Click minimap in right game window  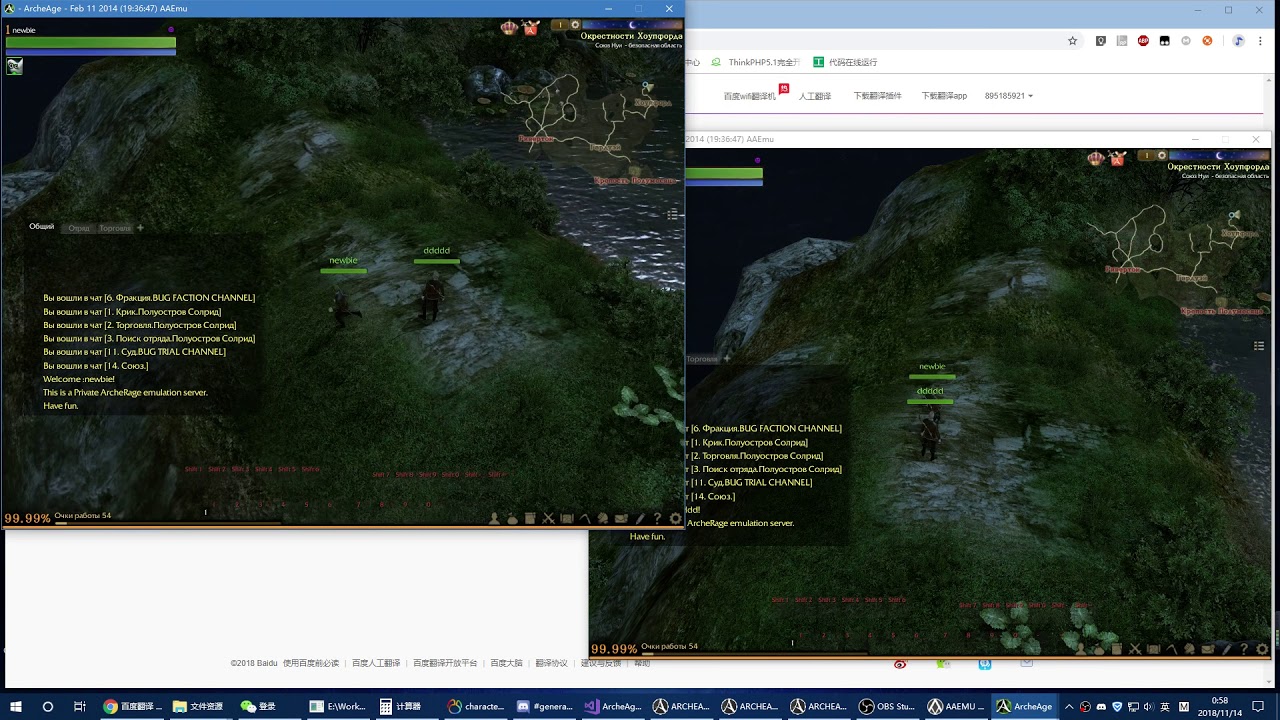[1182, 258]
